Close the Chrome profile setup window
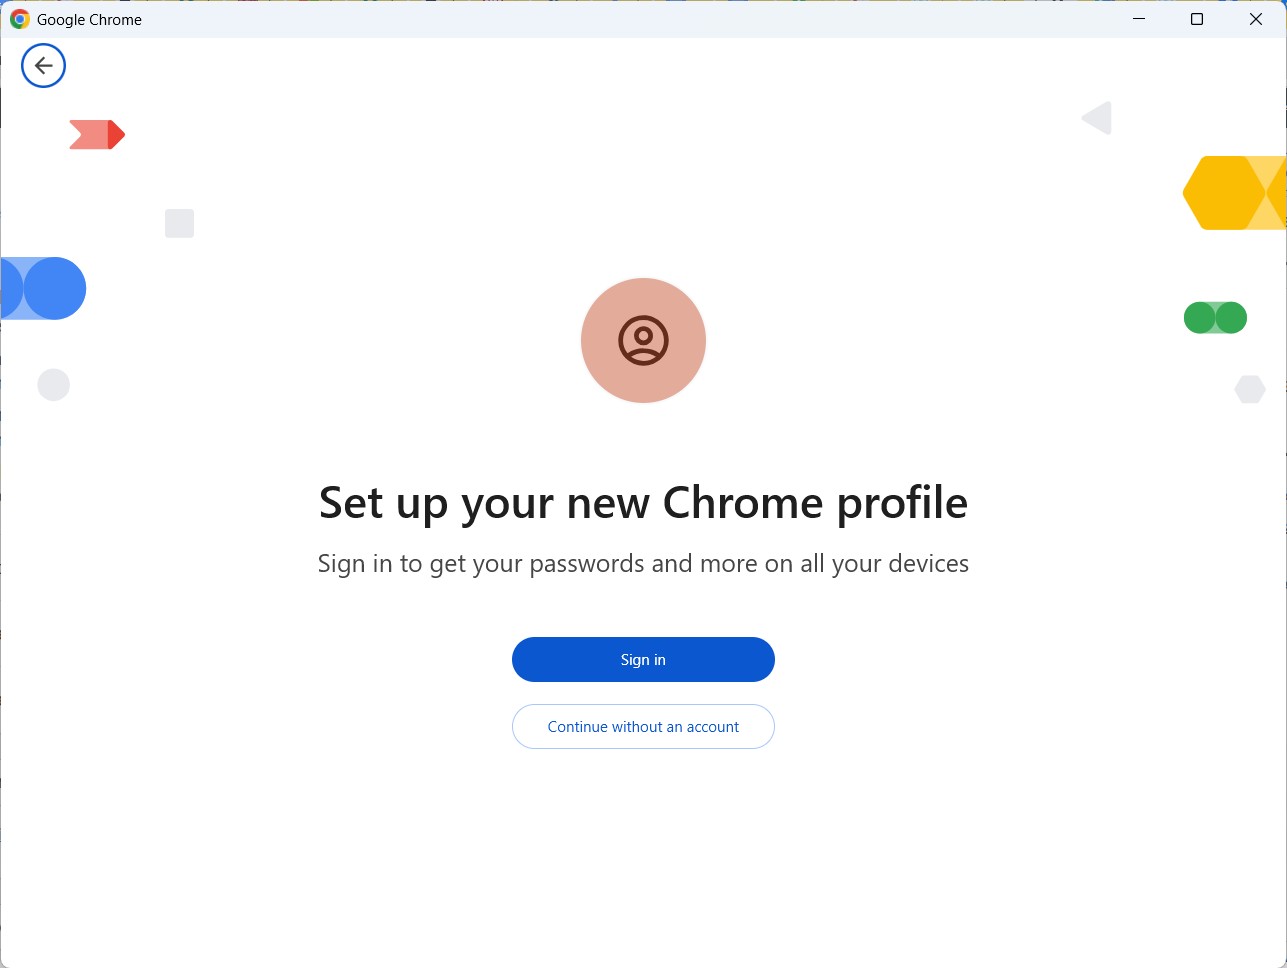Viewport: 1287px width, 968px height. [x=1256, y=19]
